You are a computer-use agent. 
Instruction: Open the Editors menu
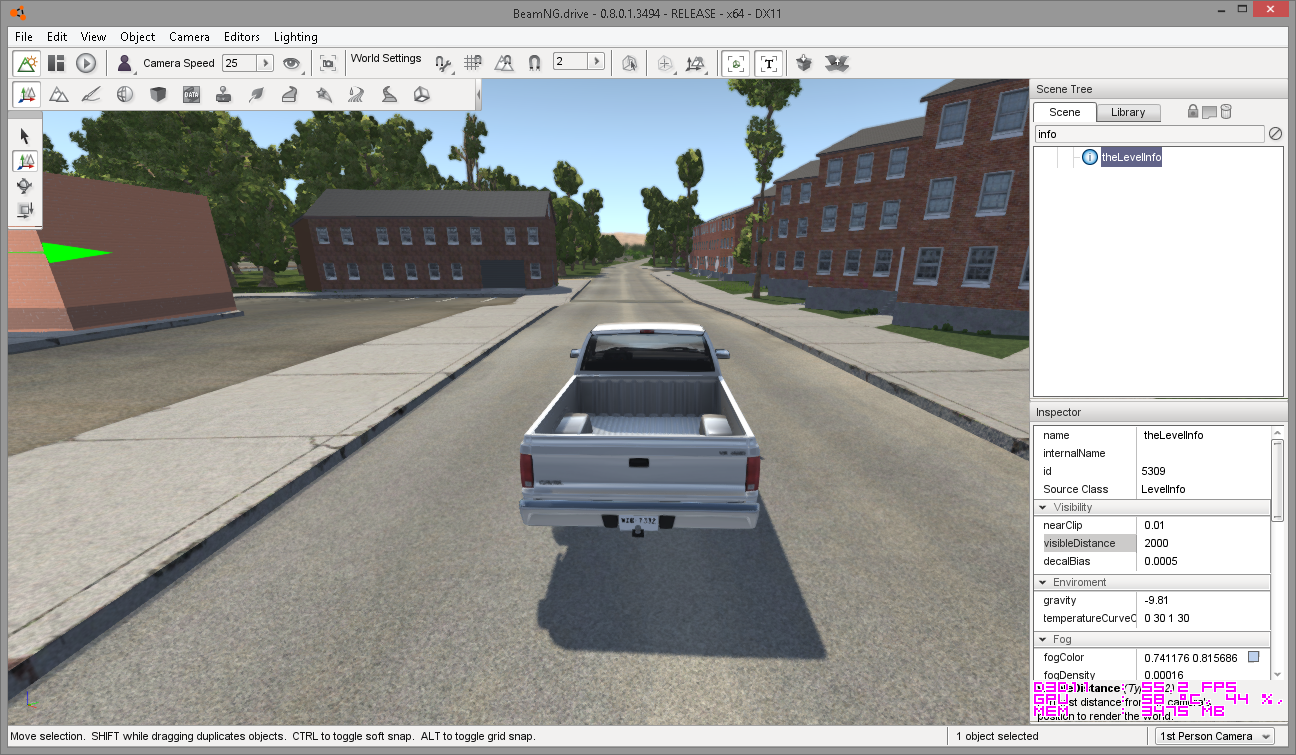[243, 37]
